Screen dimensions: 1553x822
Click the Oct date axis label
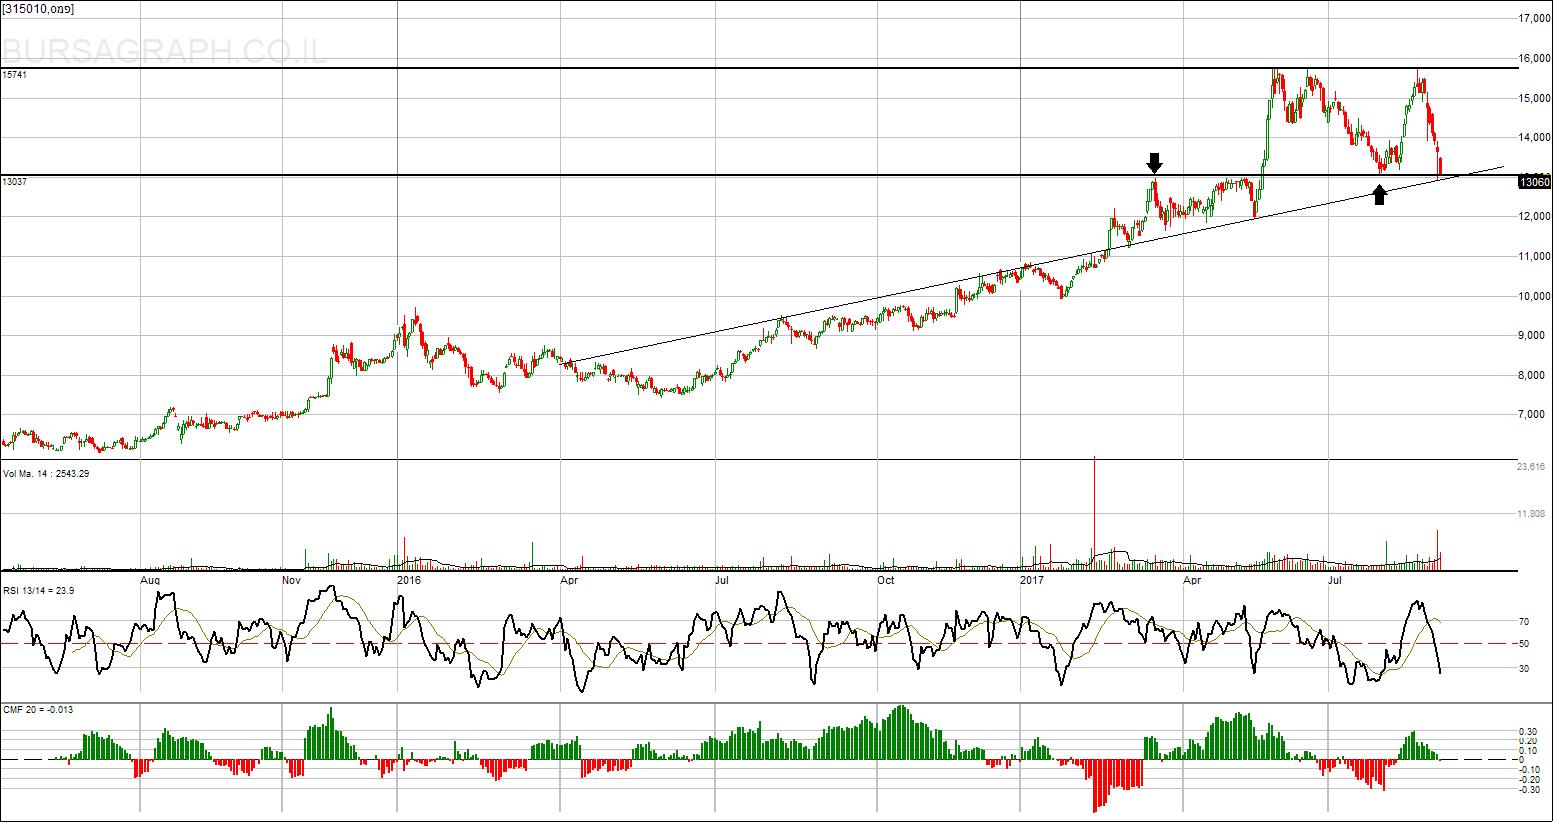coord(886,580)
